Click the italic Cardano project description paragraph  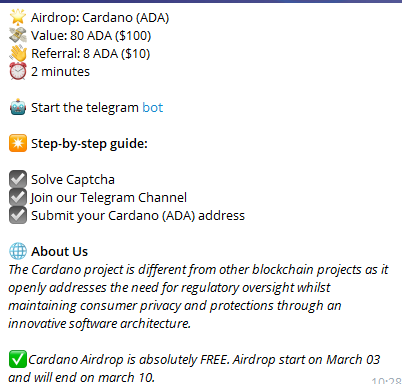coord(198,296)
